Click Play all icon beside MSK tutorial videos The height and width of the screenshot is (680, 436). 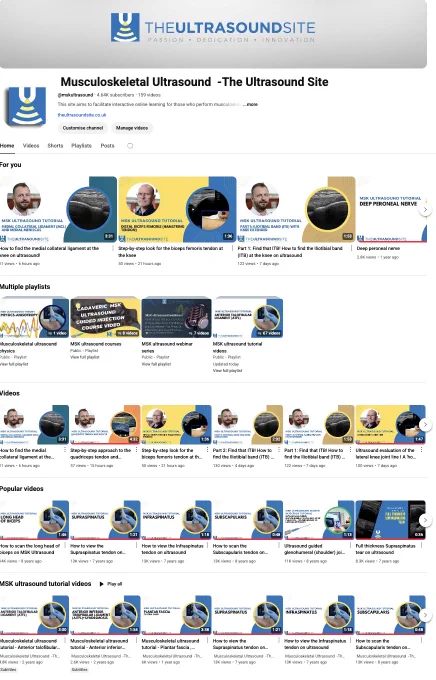(x=102, y=584)
